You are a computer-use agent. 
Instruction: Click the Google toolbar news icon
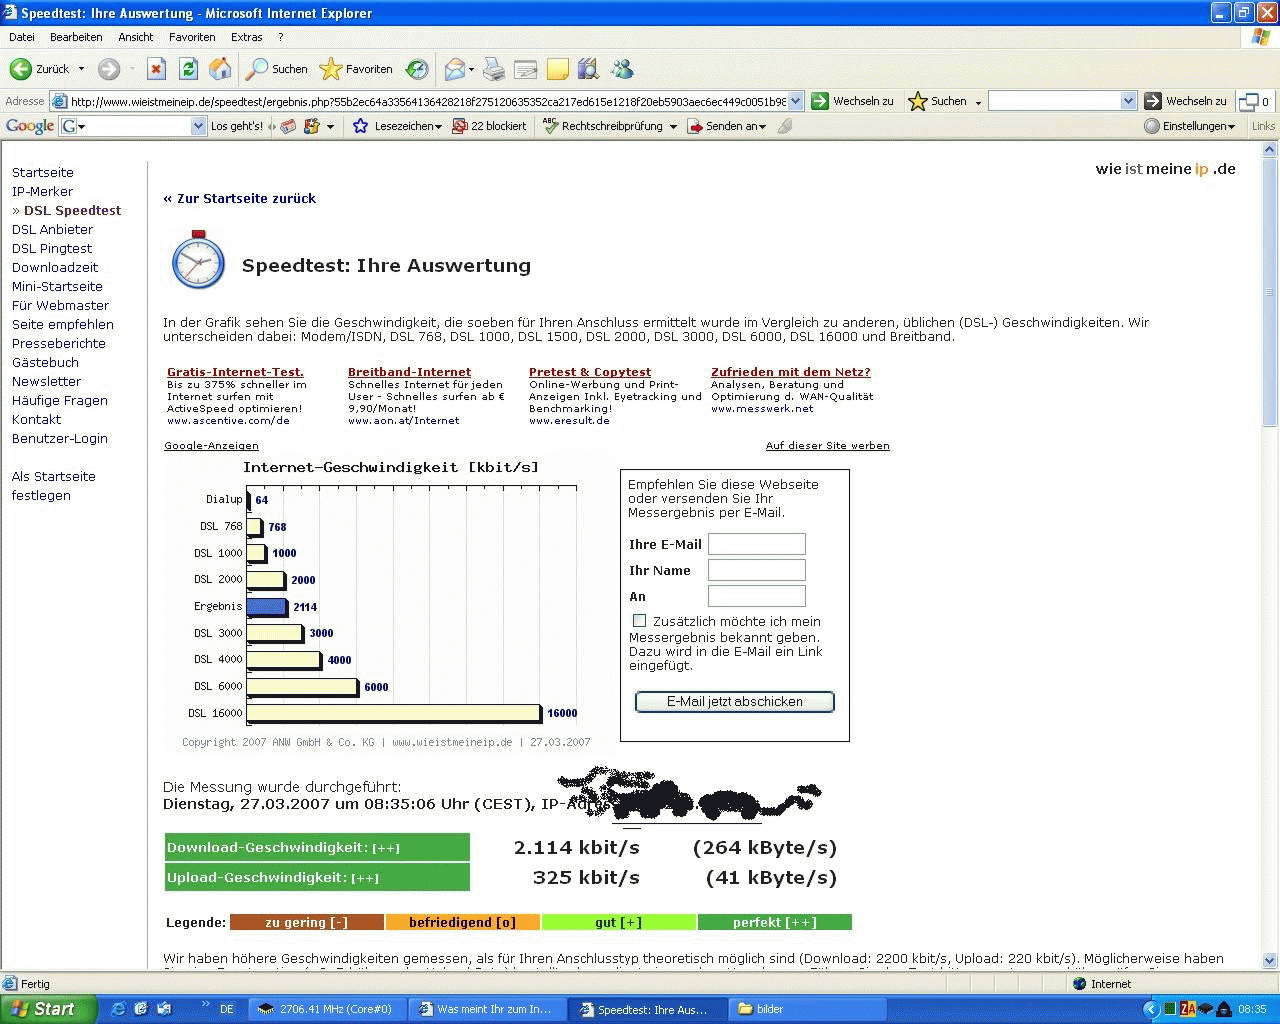point(288,126)
